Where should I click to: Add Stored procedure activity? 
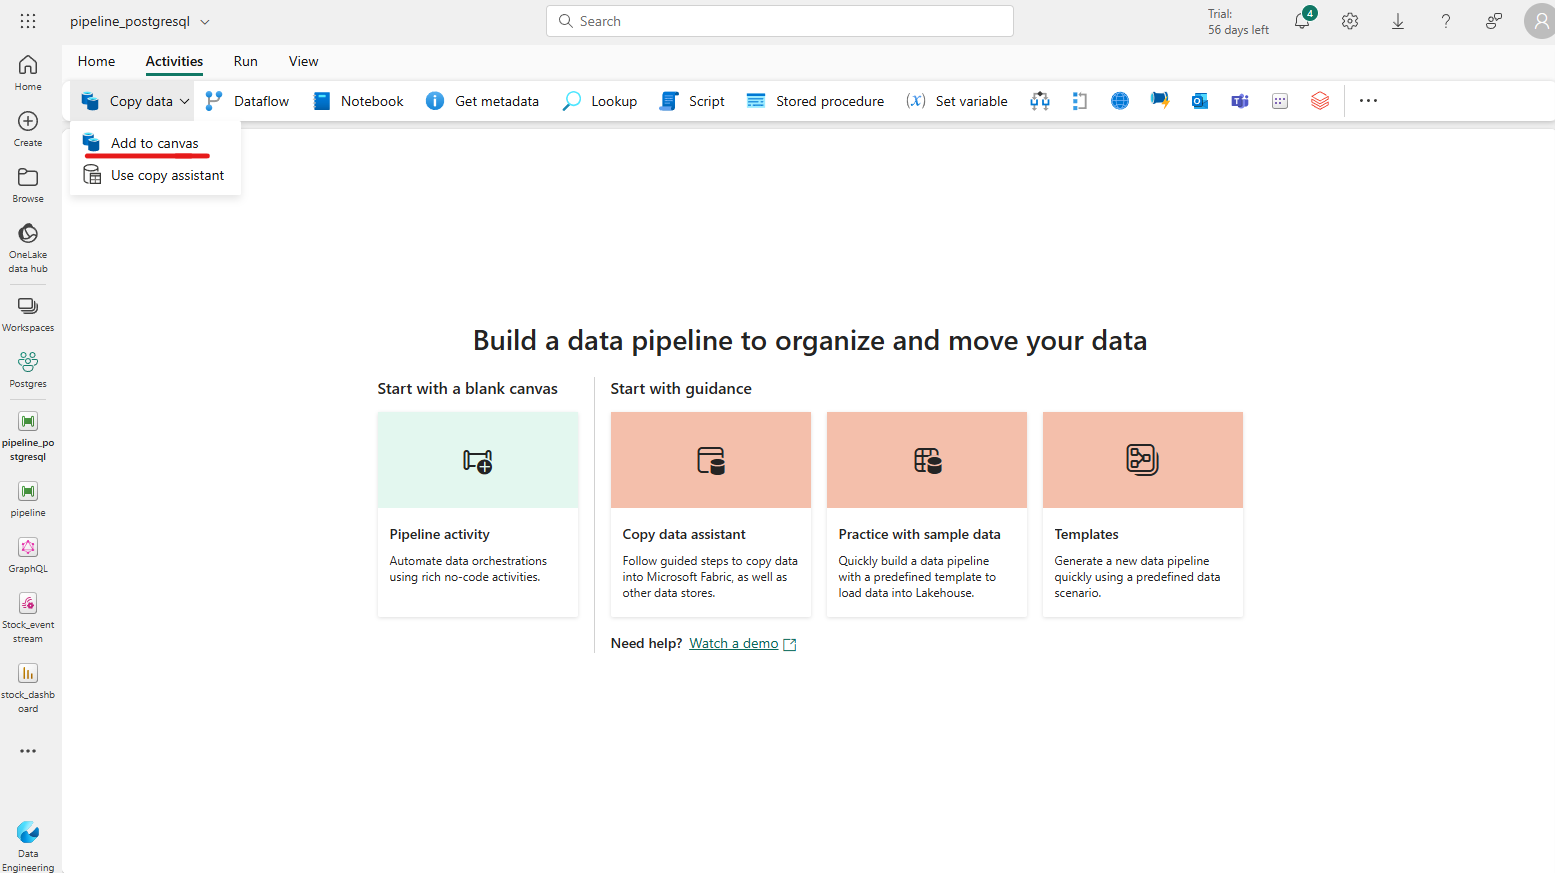pos(815,101)
